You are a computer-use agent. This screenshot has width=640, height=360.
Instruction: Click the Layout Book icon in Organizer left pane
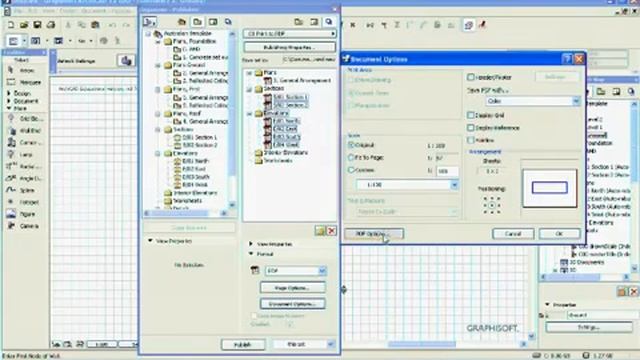coord(213,22)
